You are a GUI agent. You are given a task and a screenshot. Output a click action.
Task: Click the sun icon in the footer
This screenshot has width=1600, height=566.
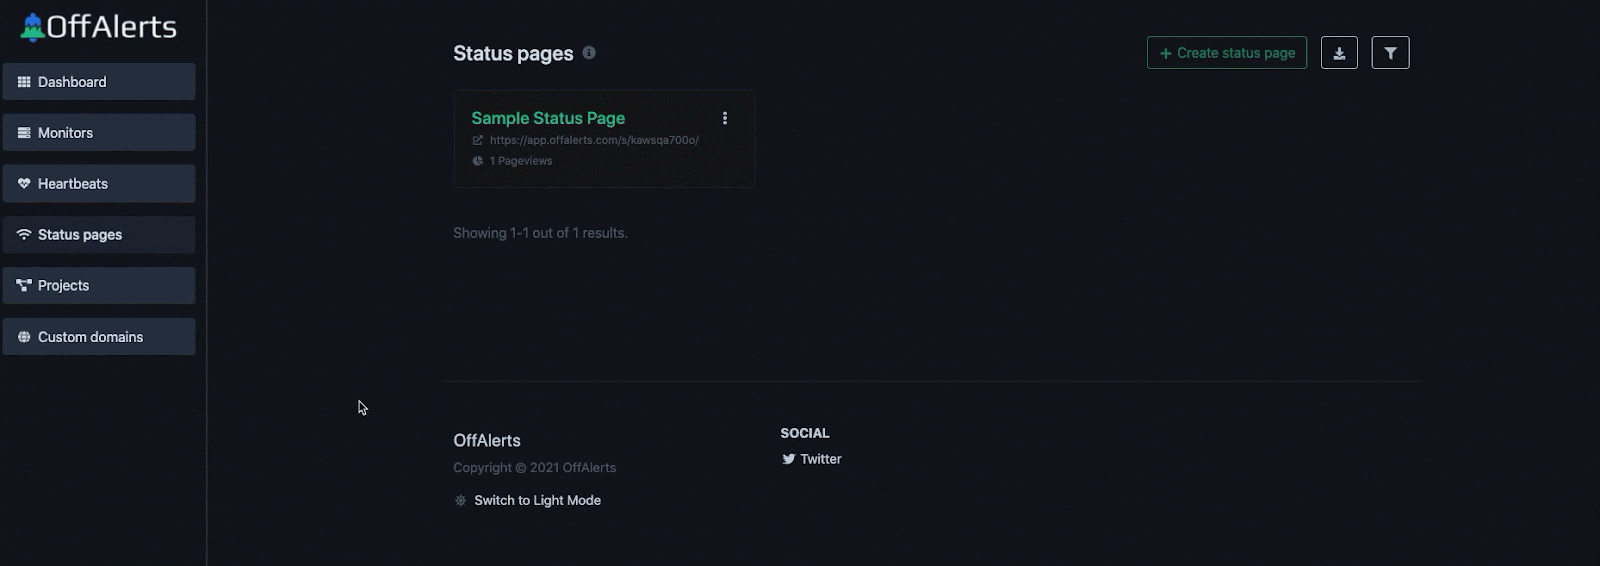(x=460, y=501)
